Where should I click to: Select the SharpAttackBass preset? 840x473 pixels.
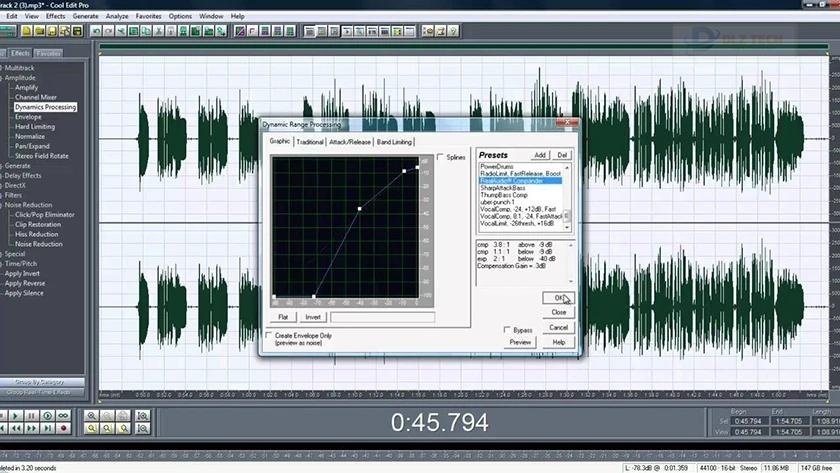click(504, 188)
